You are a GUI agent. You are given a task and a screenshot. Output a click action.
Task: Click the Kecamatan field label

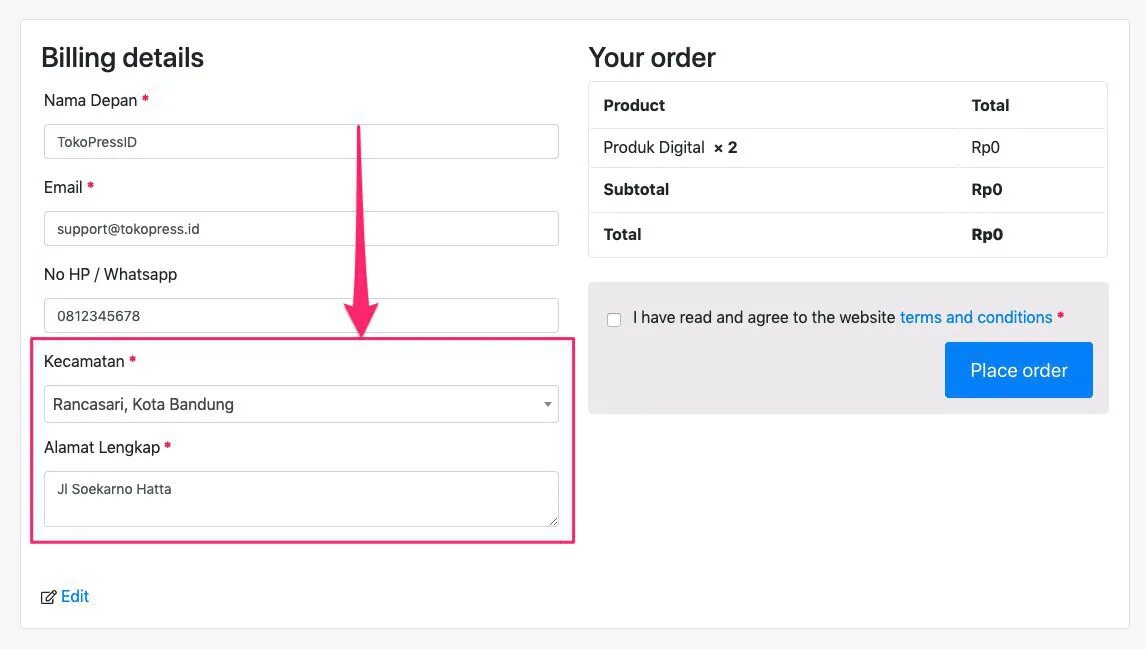(84, 360)
